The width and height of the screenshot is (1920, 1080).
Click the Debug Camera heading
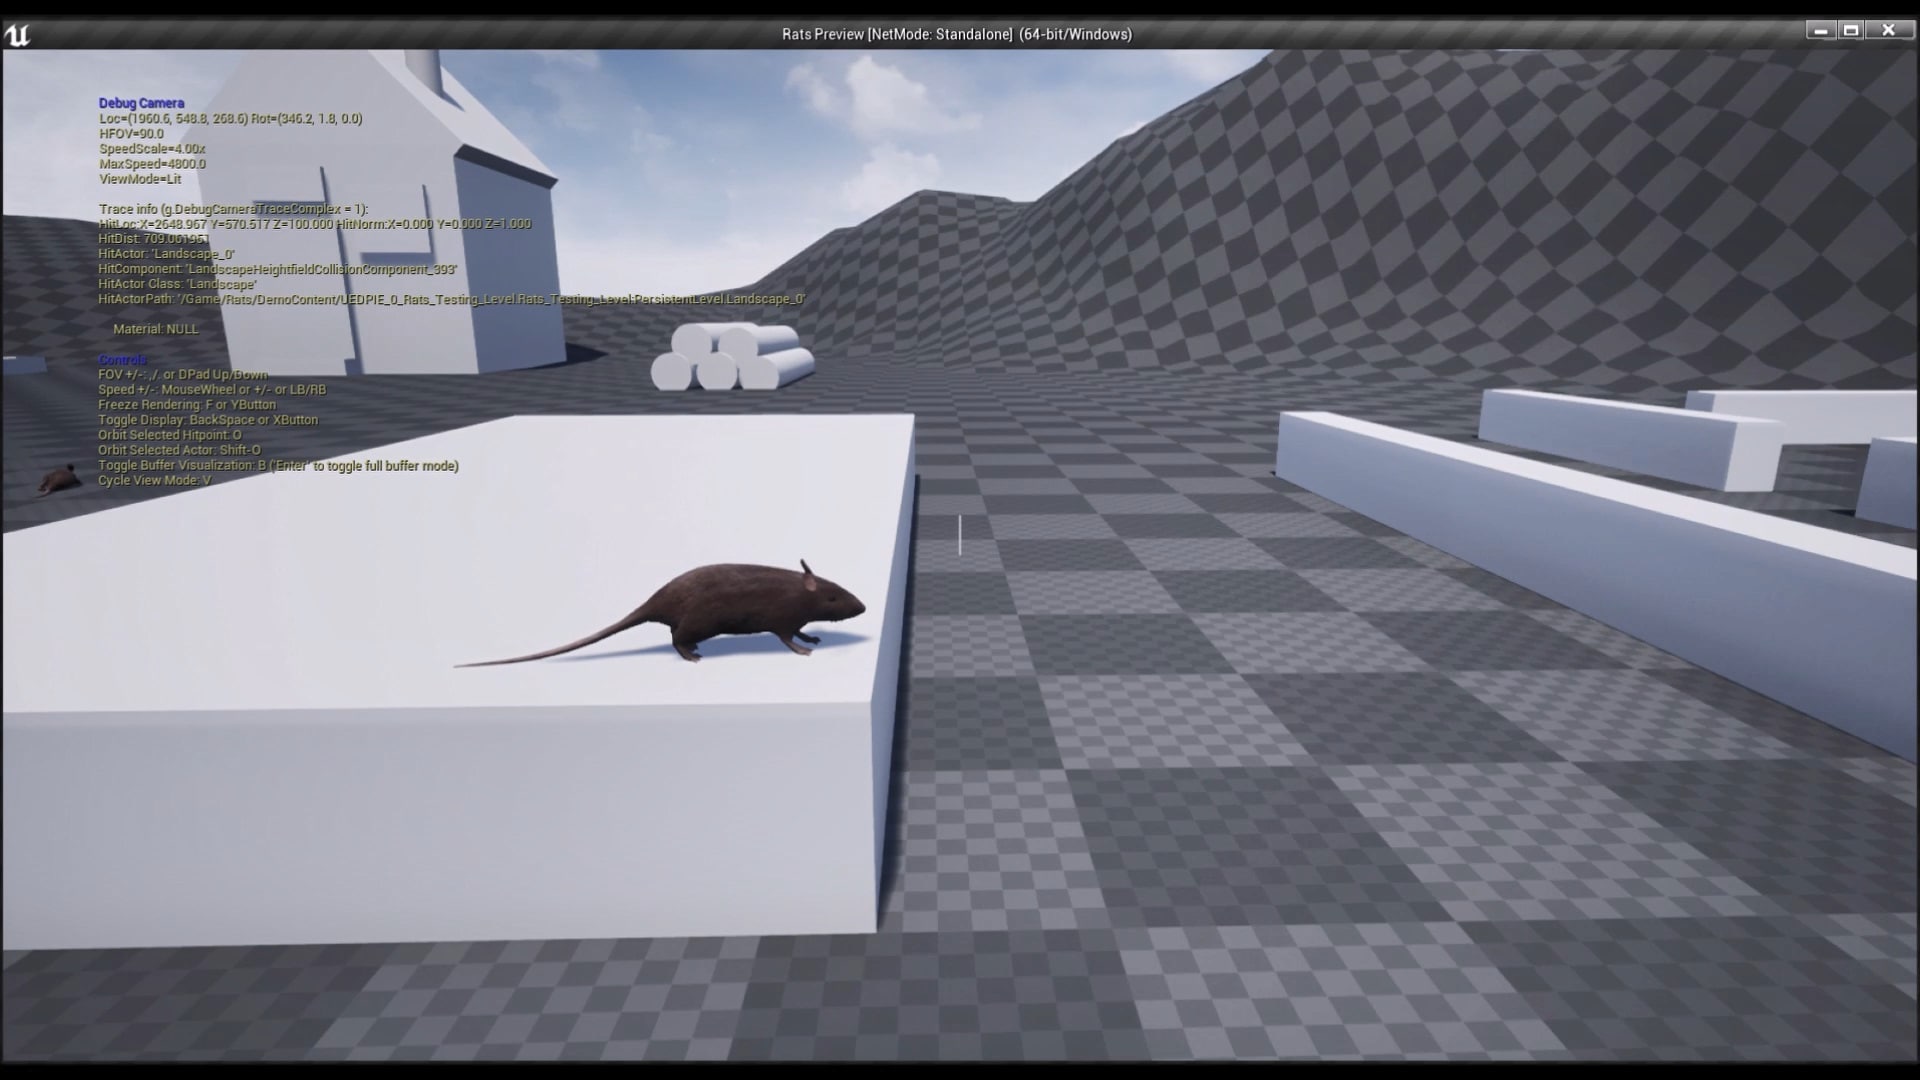point(140,103)
